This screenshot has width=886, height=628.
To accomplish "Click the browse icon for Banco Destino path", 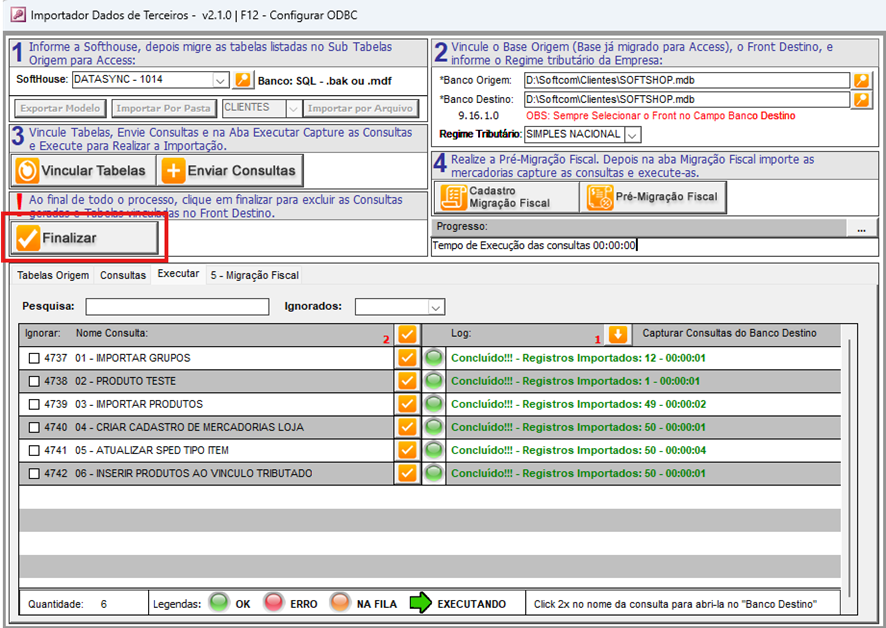I will click(861, 99).
